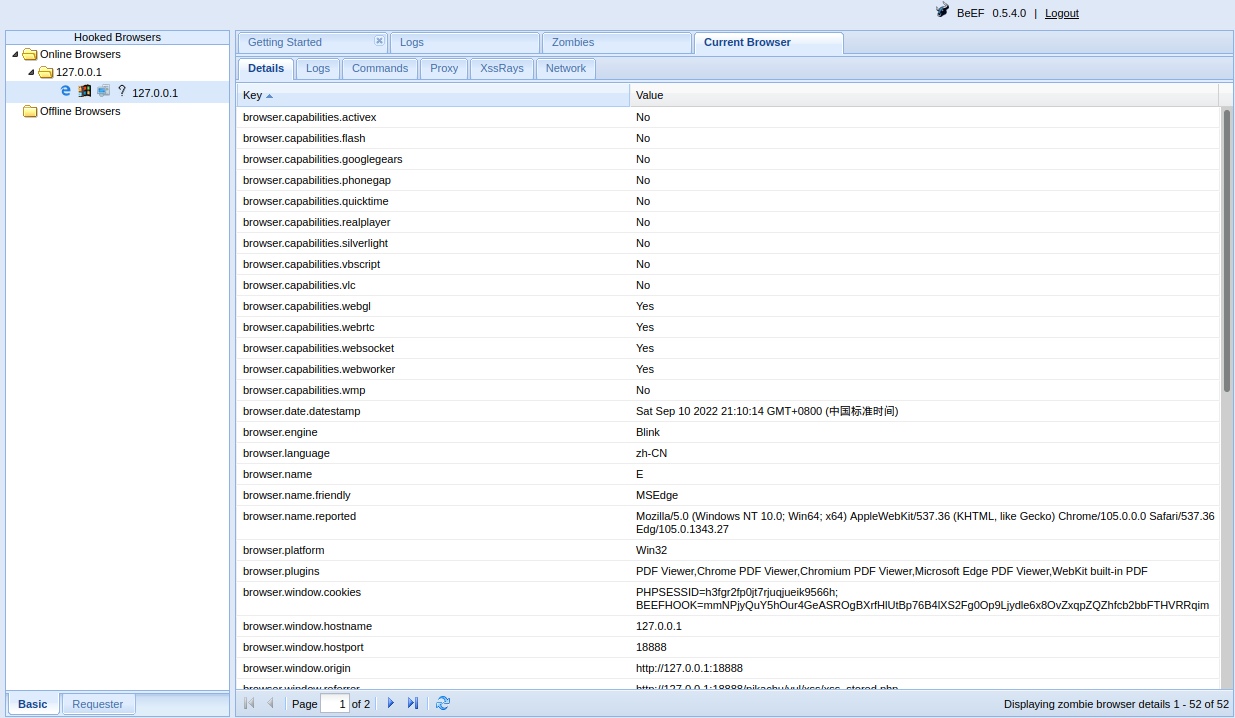The width and height of the screenshot is (1235, 718).
Task: Jump to last page of details
Action: pos(413,704)
